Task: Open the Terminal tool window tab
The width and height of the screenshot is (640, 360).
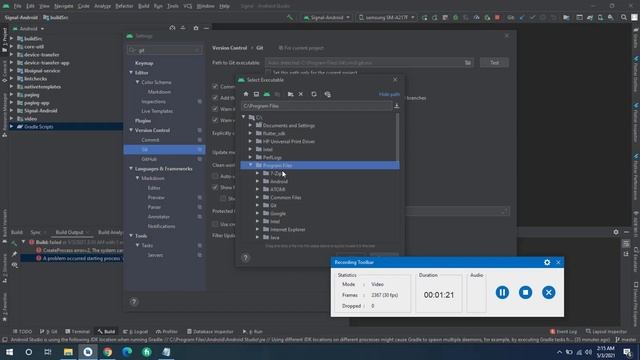Action: [78, 331]
